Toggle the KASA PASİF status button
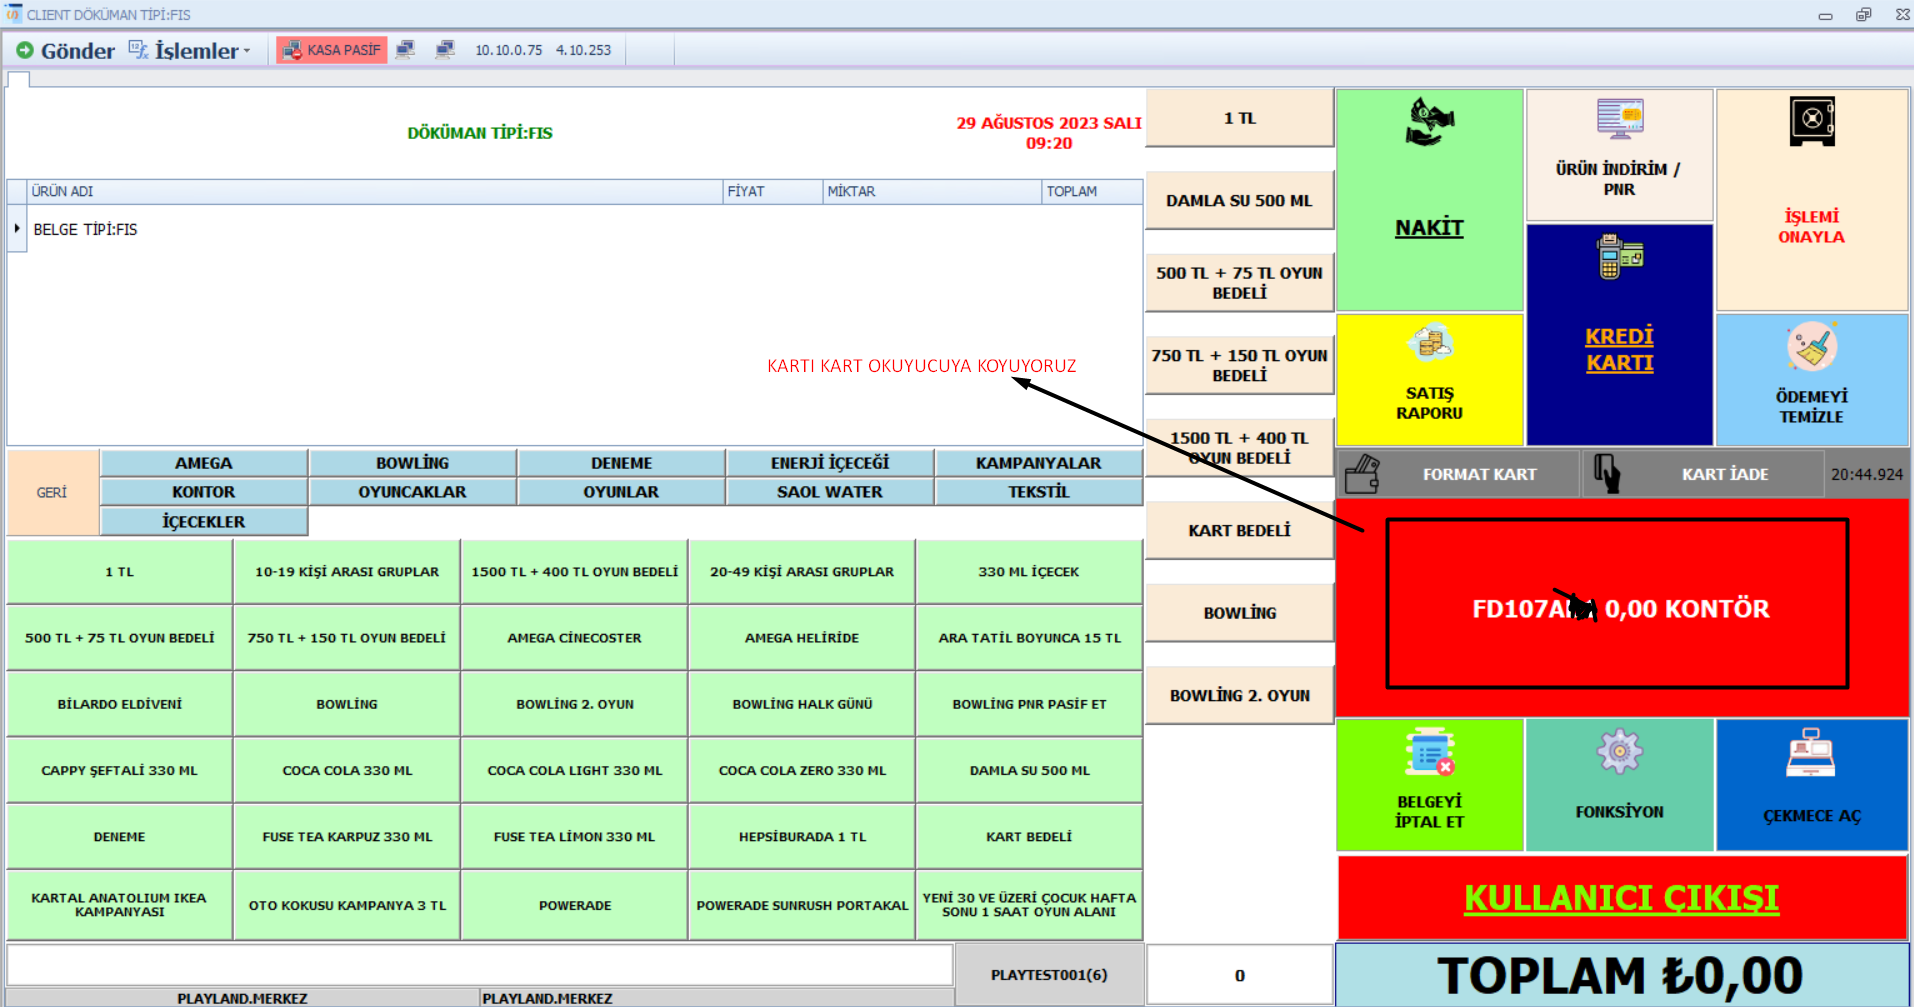Screen dimensions: 1914x1007 (332, 50)
